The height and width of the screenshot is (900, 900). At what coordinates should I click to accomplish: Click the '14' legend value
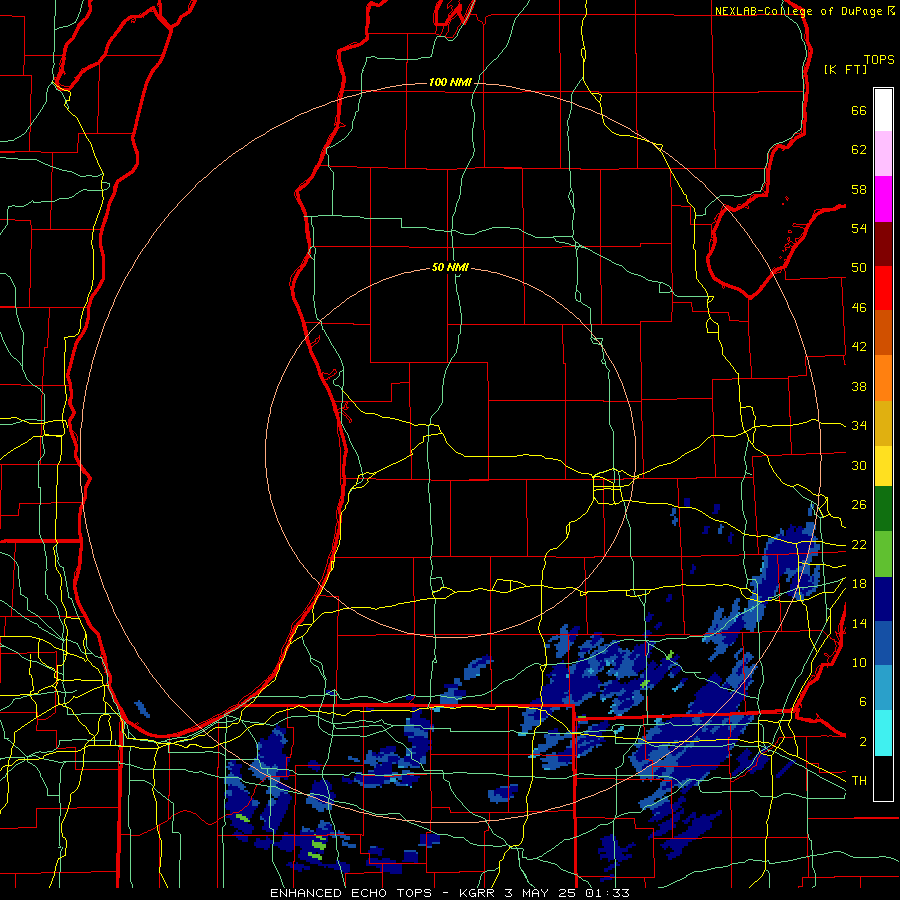tap(859, 623)
